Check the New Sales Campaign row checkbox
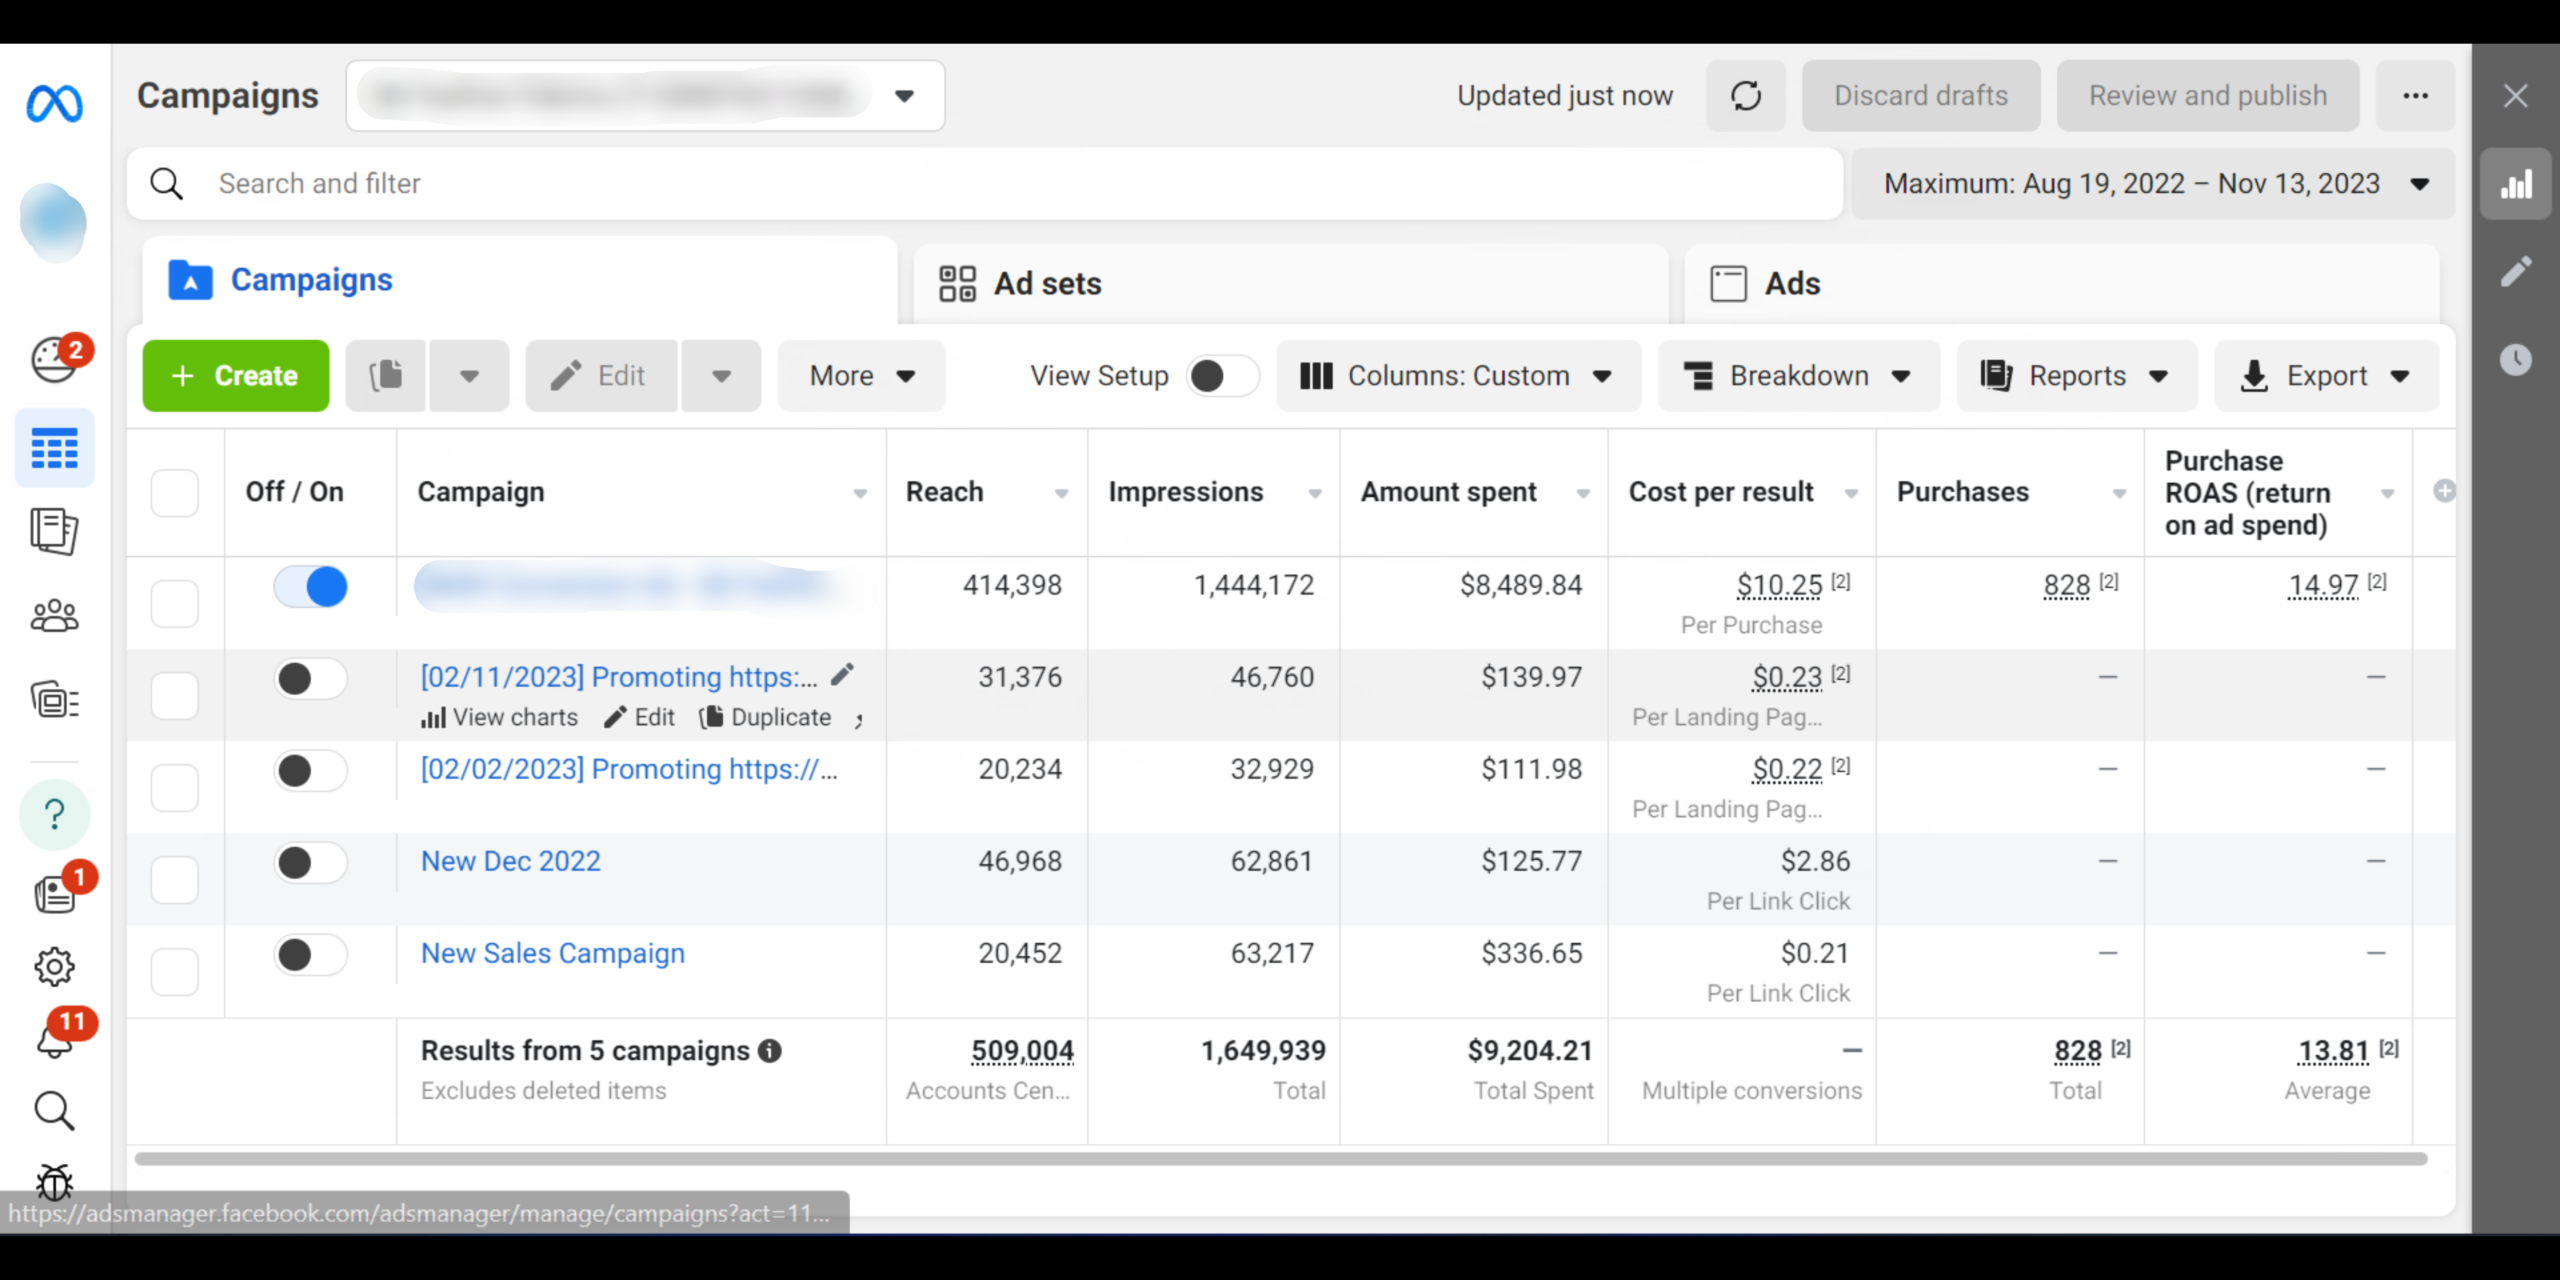The image size is (2560, 1280). click(174, 970)
